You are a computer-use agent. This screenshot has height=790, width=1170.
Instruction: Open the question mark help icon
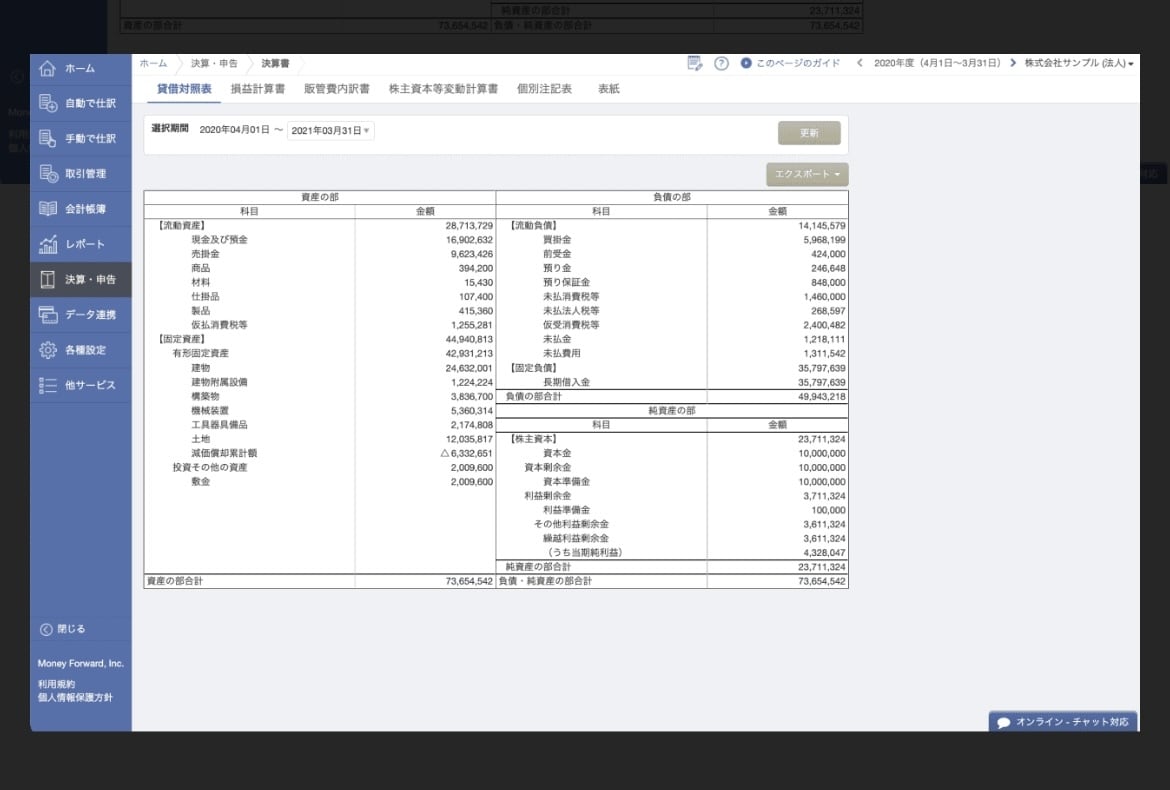point(721,63)
